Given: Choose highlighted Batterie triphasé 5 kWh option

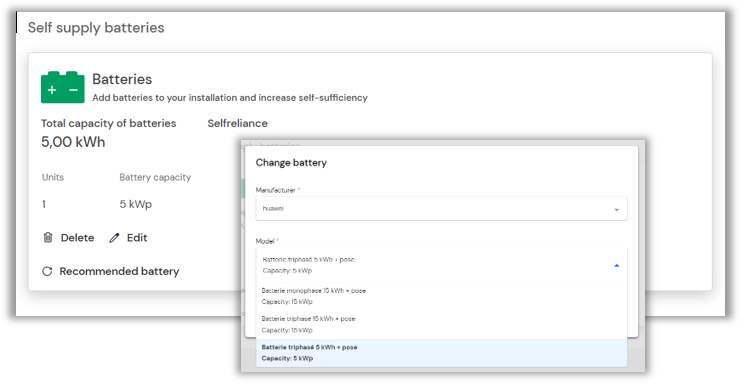Looking at the screenshot, I should tap(441, 353).
